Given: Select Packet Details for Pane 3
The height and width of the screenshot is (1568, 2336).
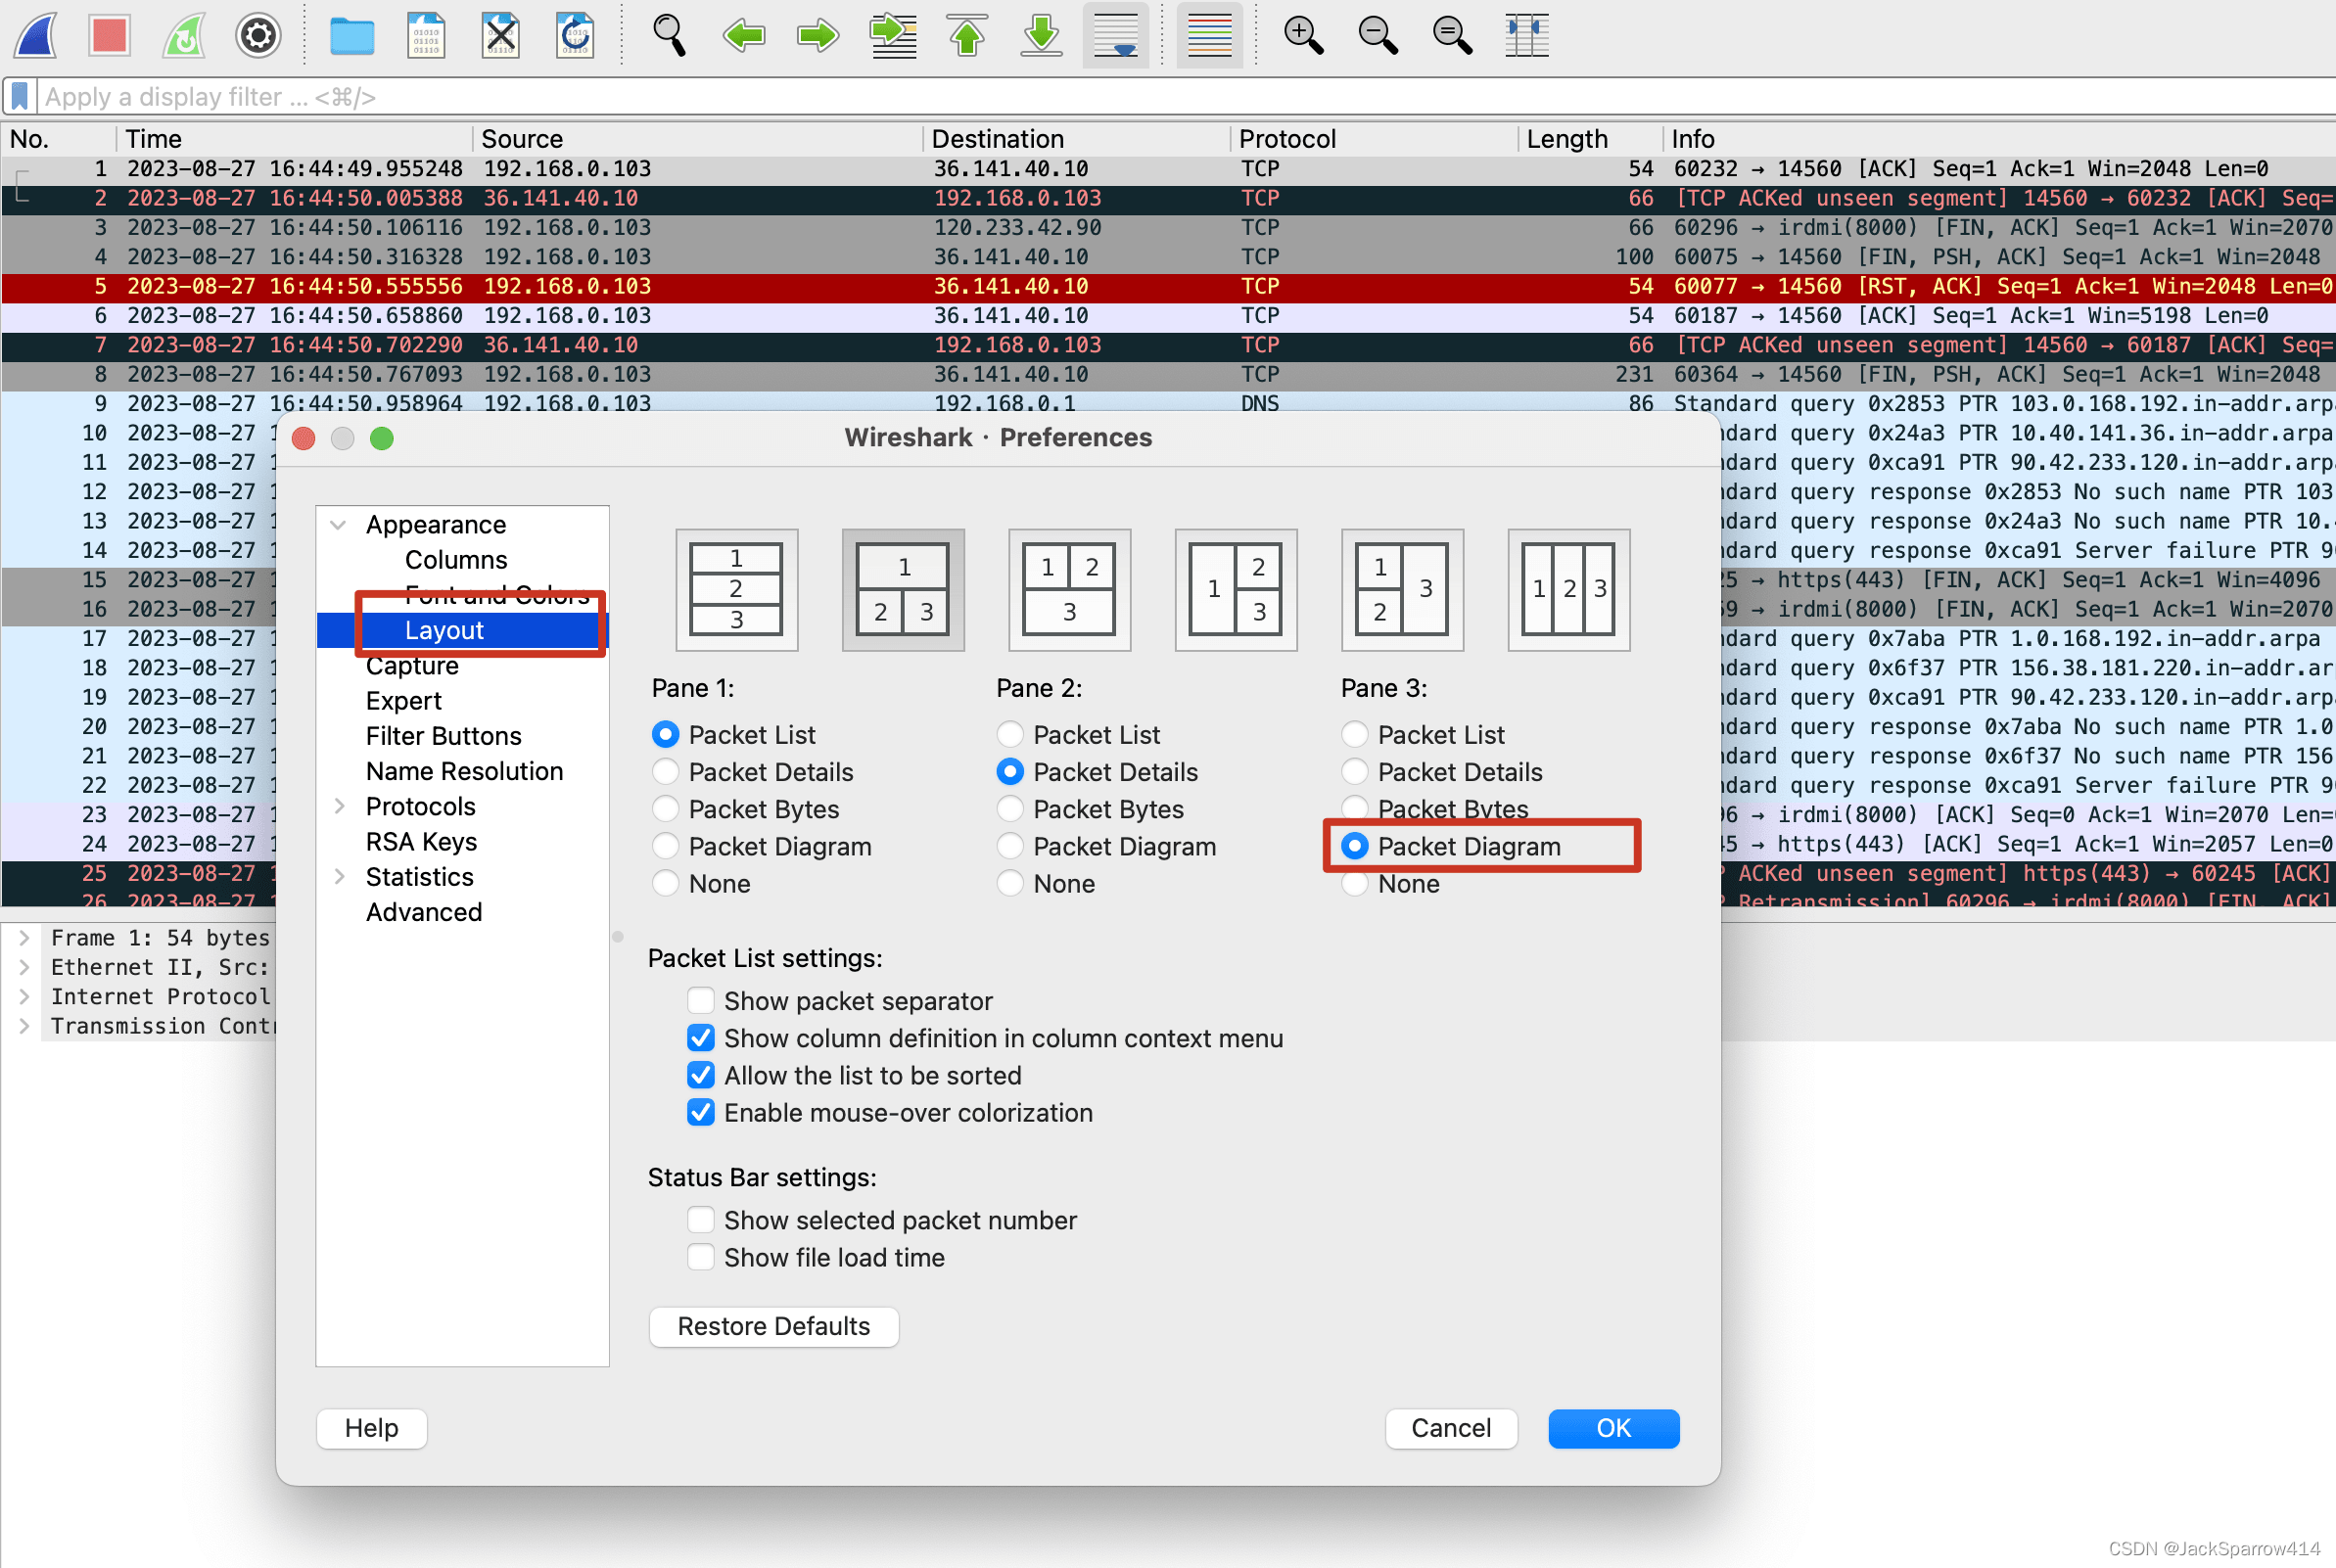Looking at the screenshot, I should [1354, 772].
